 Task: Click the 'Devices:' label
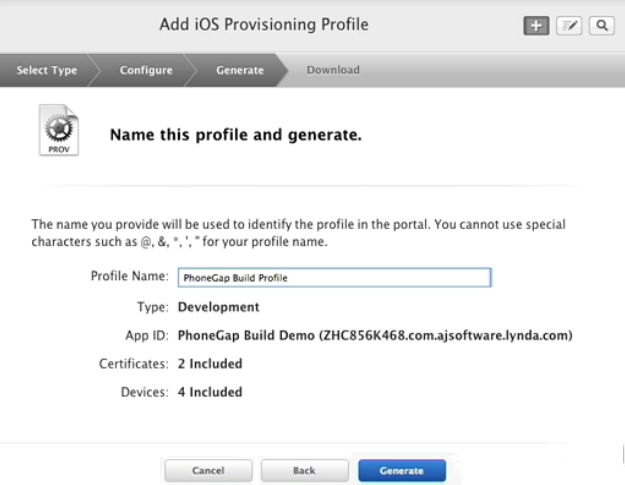coord(144,392)
